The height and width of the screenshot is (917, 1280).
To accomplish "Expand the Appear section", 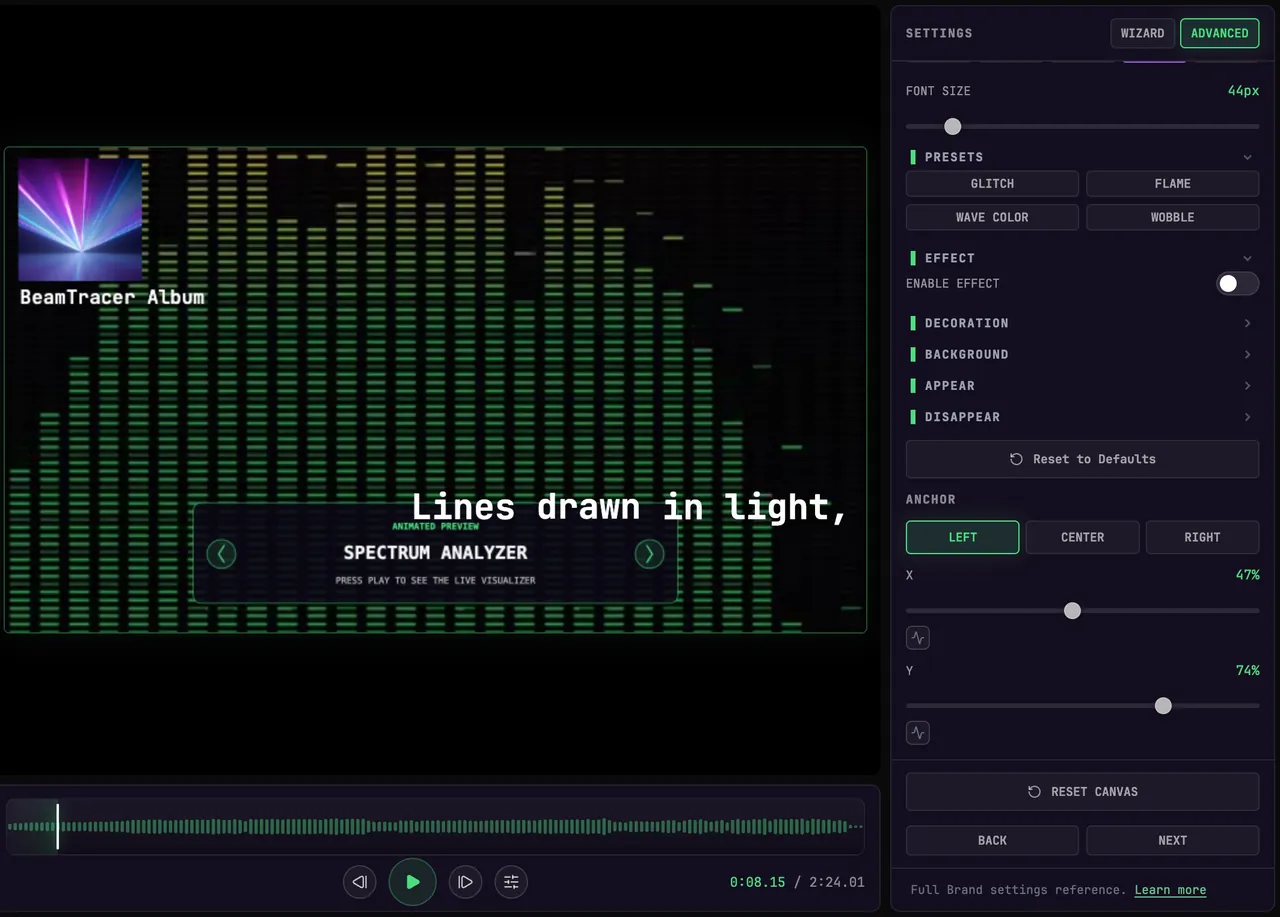I will (1082, 385).
